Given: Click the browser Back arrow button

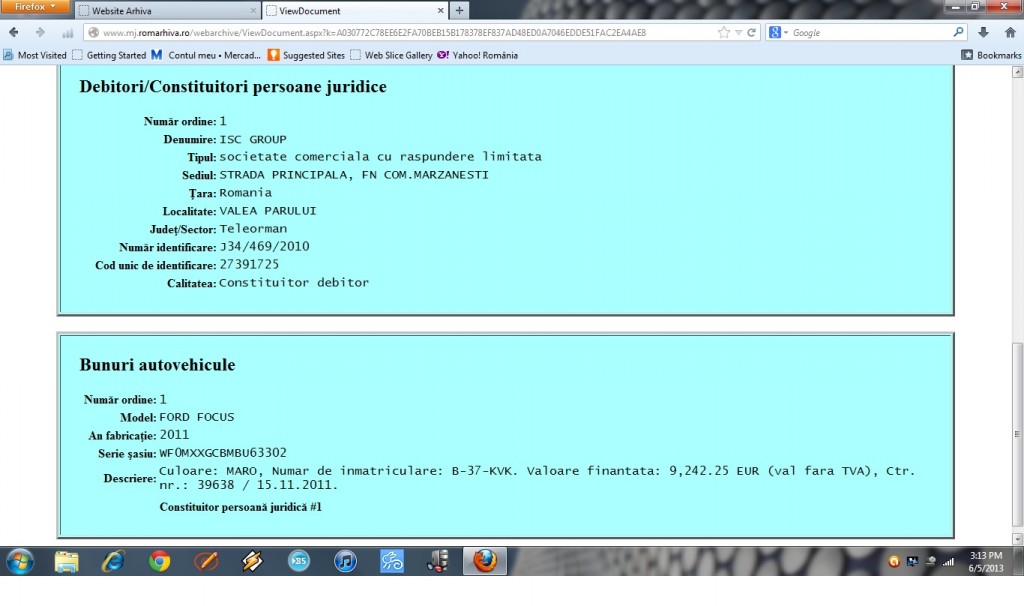Looking at the screenshot, I should click(x=14, y=33).
